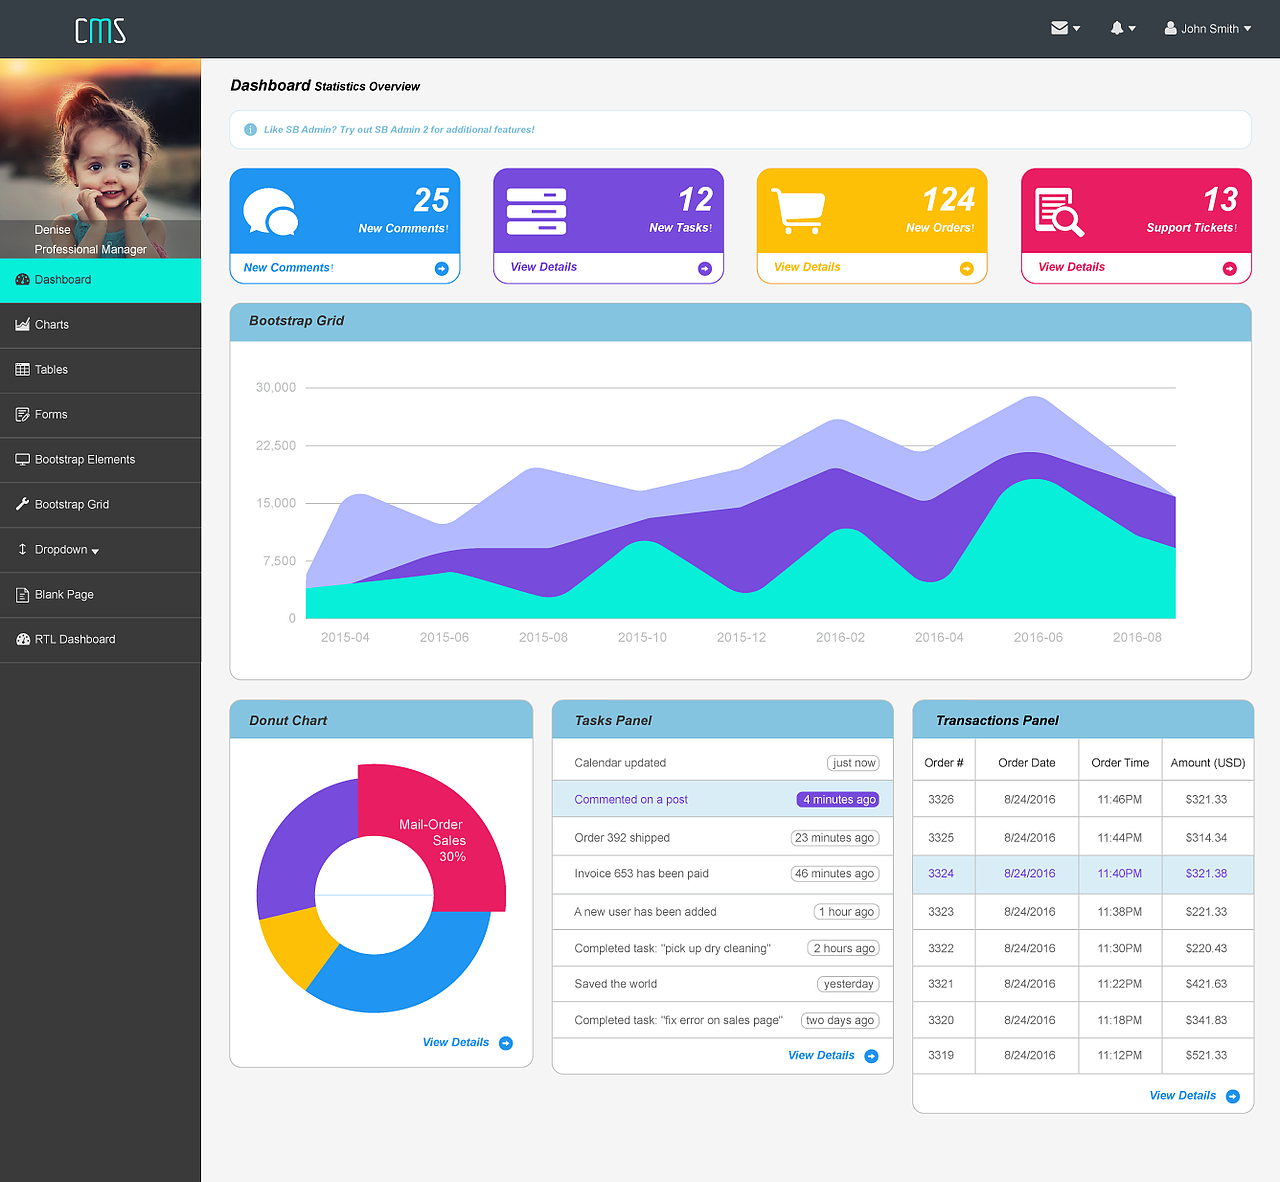1280x1182 pixels.
Task: Expand the Dropdown sidebar menu
Action: click(100, 550)
